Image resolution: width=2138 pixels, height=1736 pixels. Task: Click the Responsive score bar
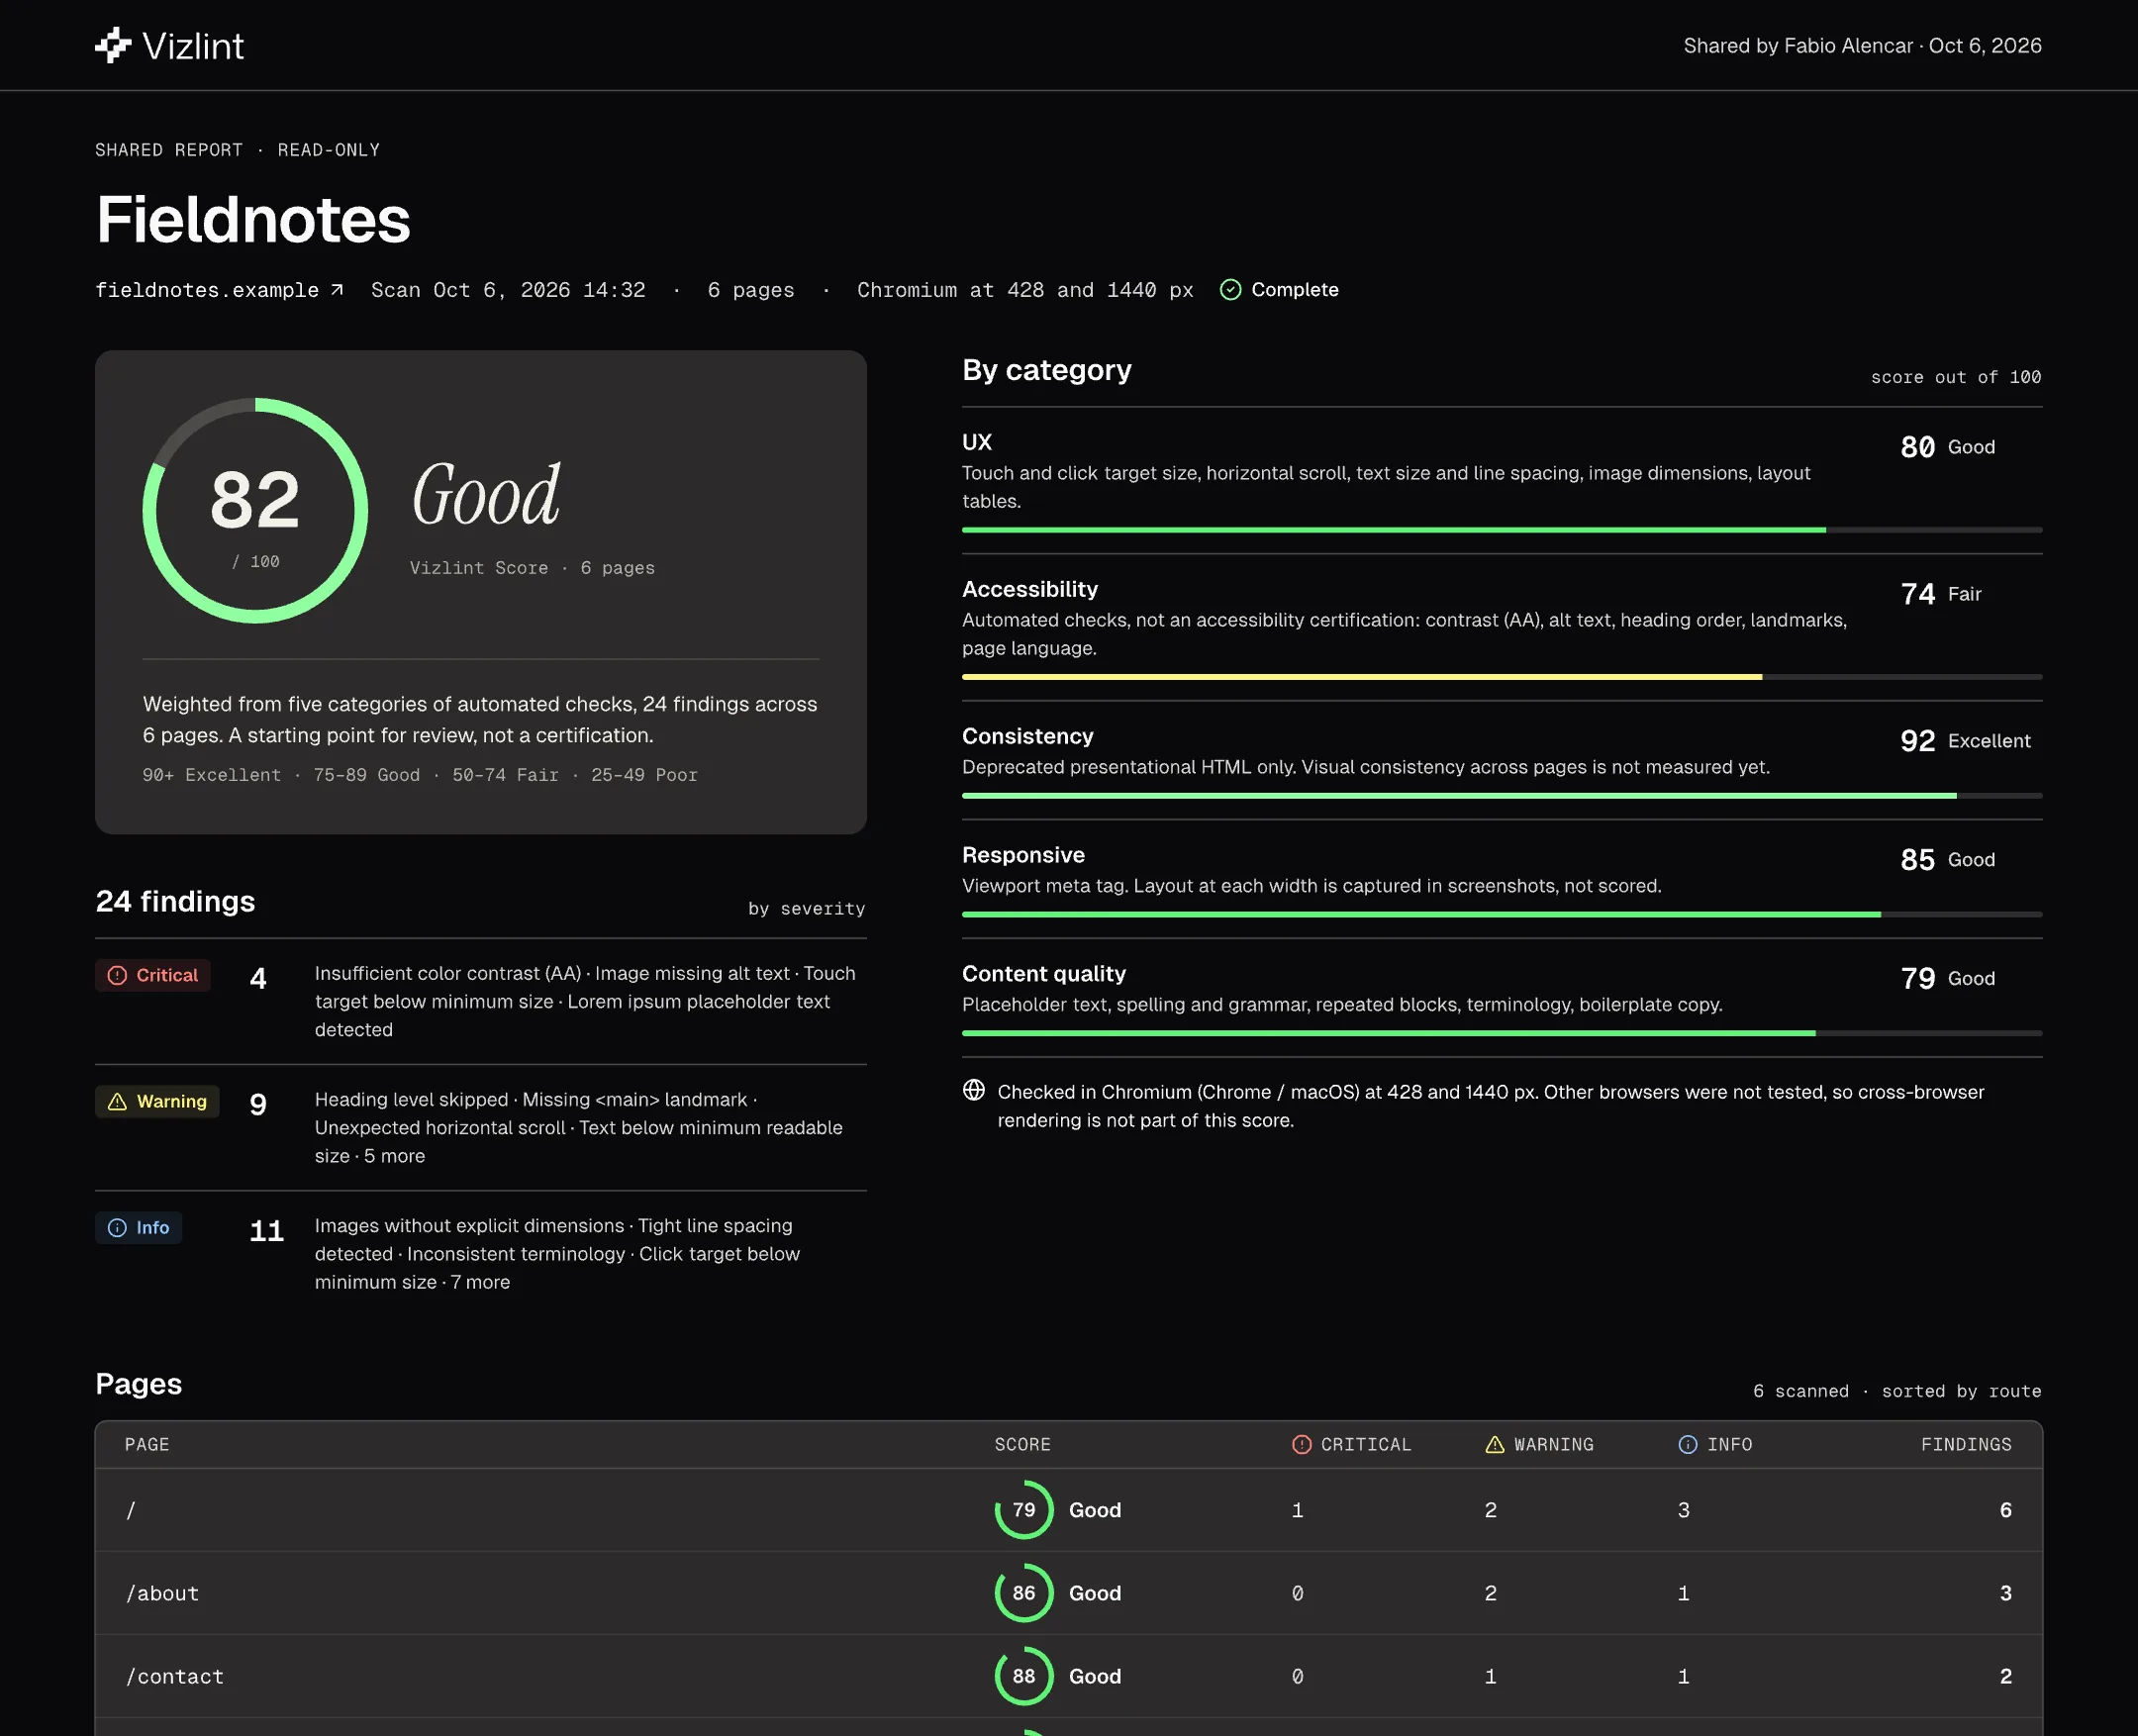click(x=1502, y=914)
